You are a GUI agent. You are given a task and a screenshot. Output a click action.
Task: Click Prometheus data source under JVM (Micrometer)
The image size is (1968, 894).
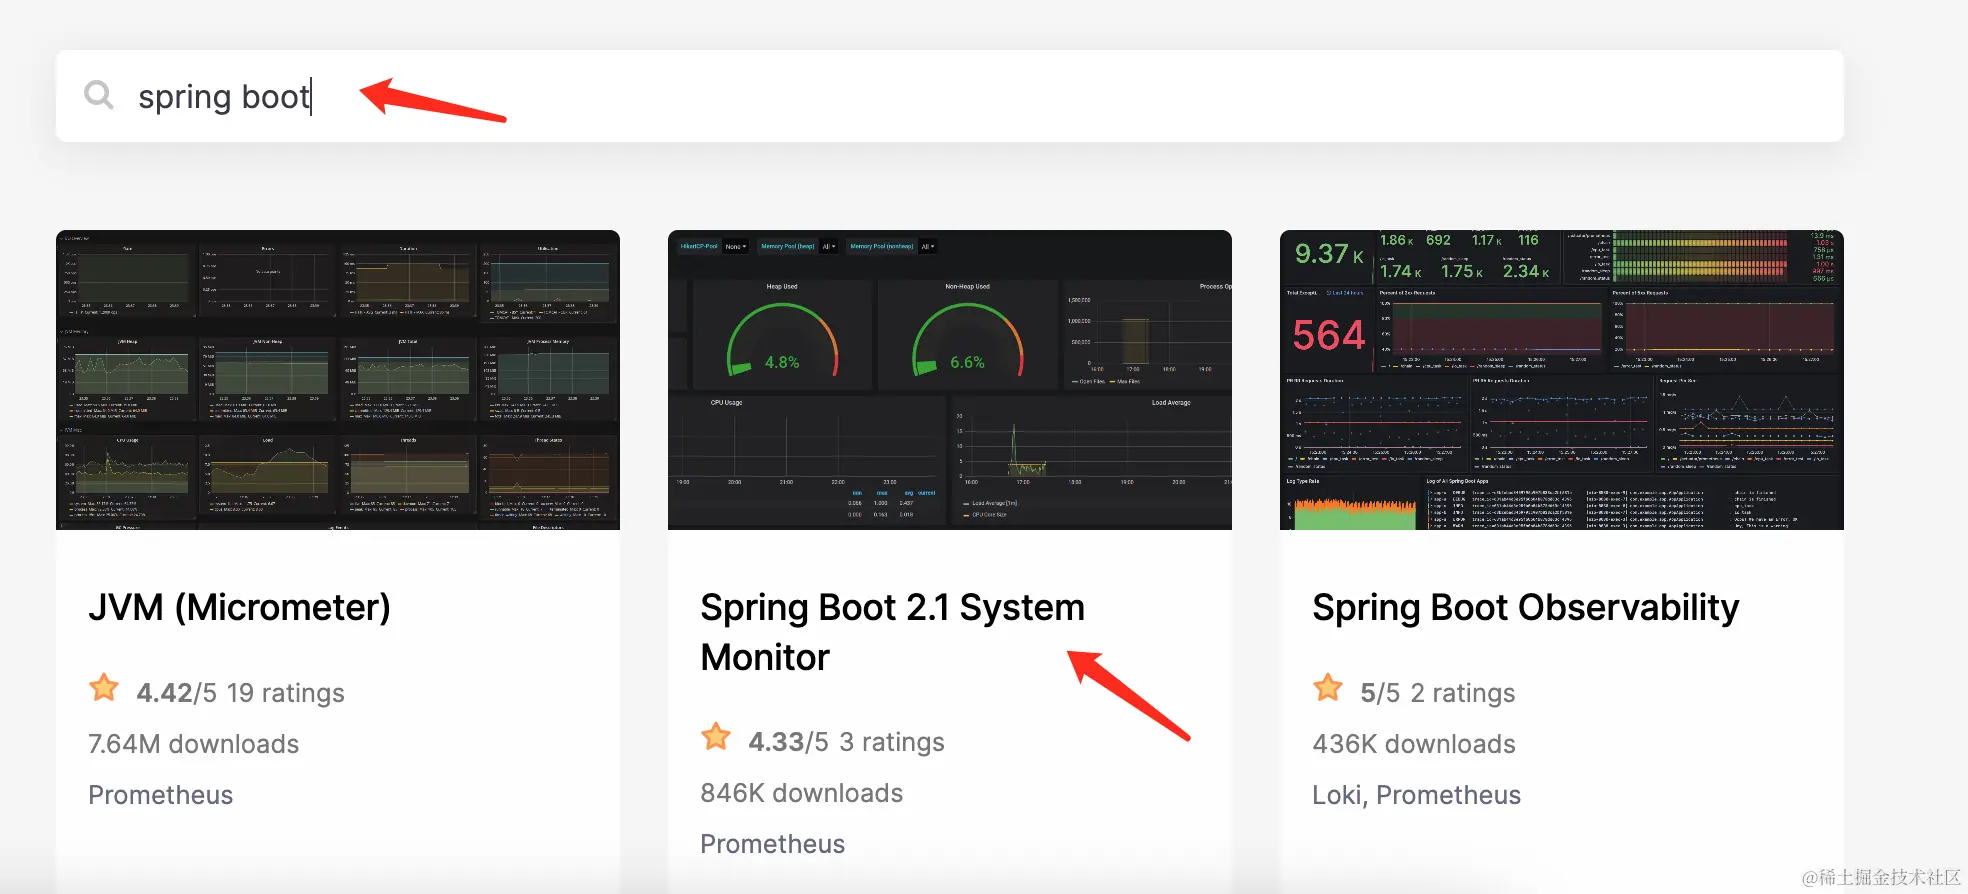click(x=160, y=795)
